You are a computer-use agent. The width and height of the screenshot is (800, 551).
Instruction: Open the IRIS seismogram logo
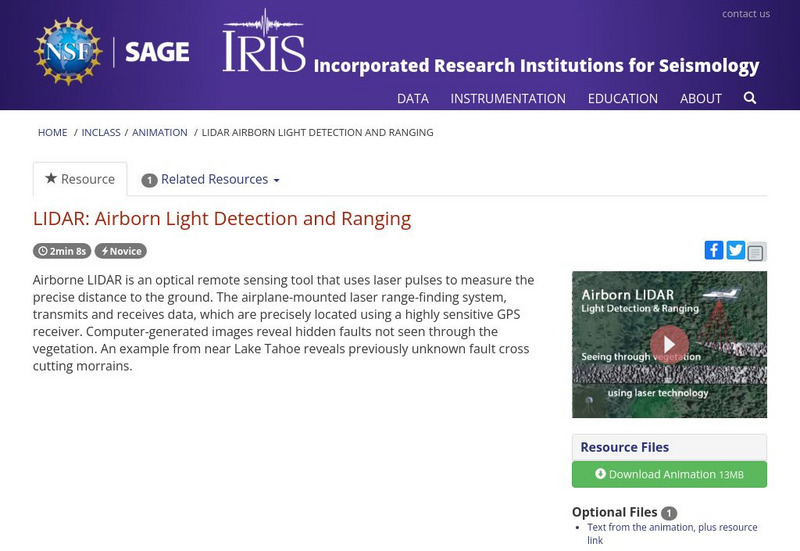pyautogui.click(x=264, y=41)
